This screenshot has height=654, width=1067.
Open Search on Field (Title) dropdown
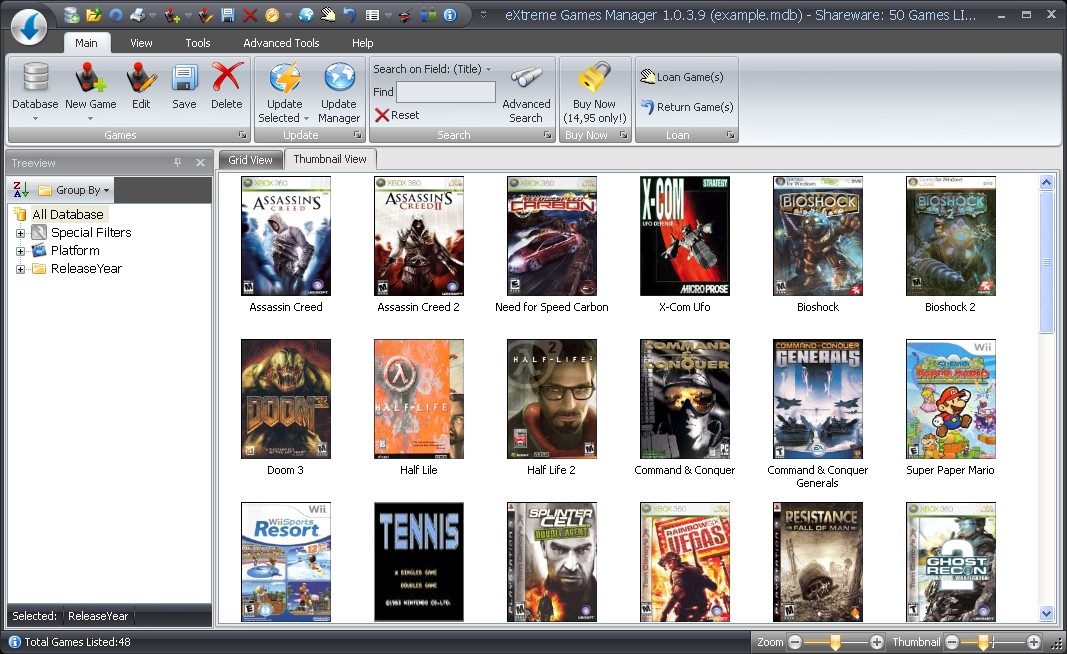pos(431,69)
